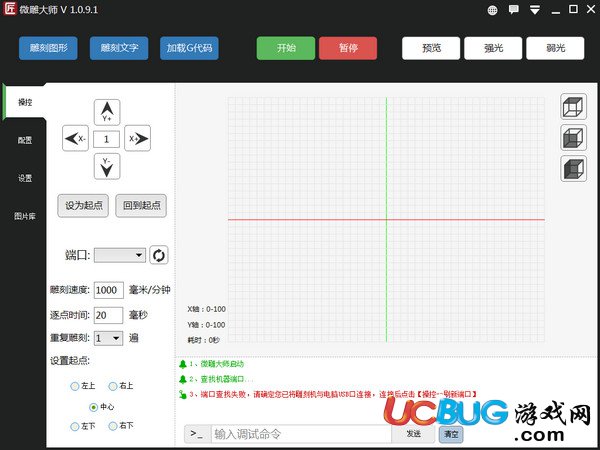Click the 回到起点 button

click(x=141, y=206)
